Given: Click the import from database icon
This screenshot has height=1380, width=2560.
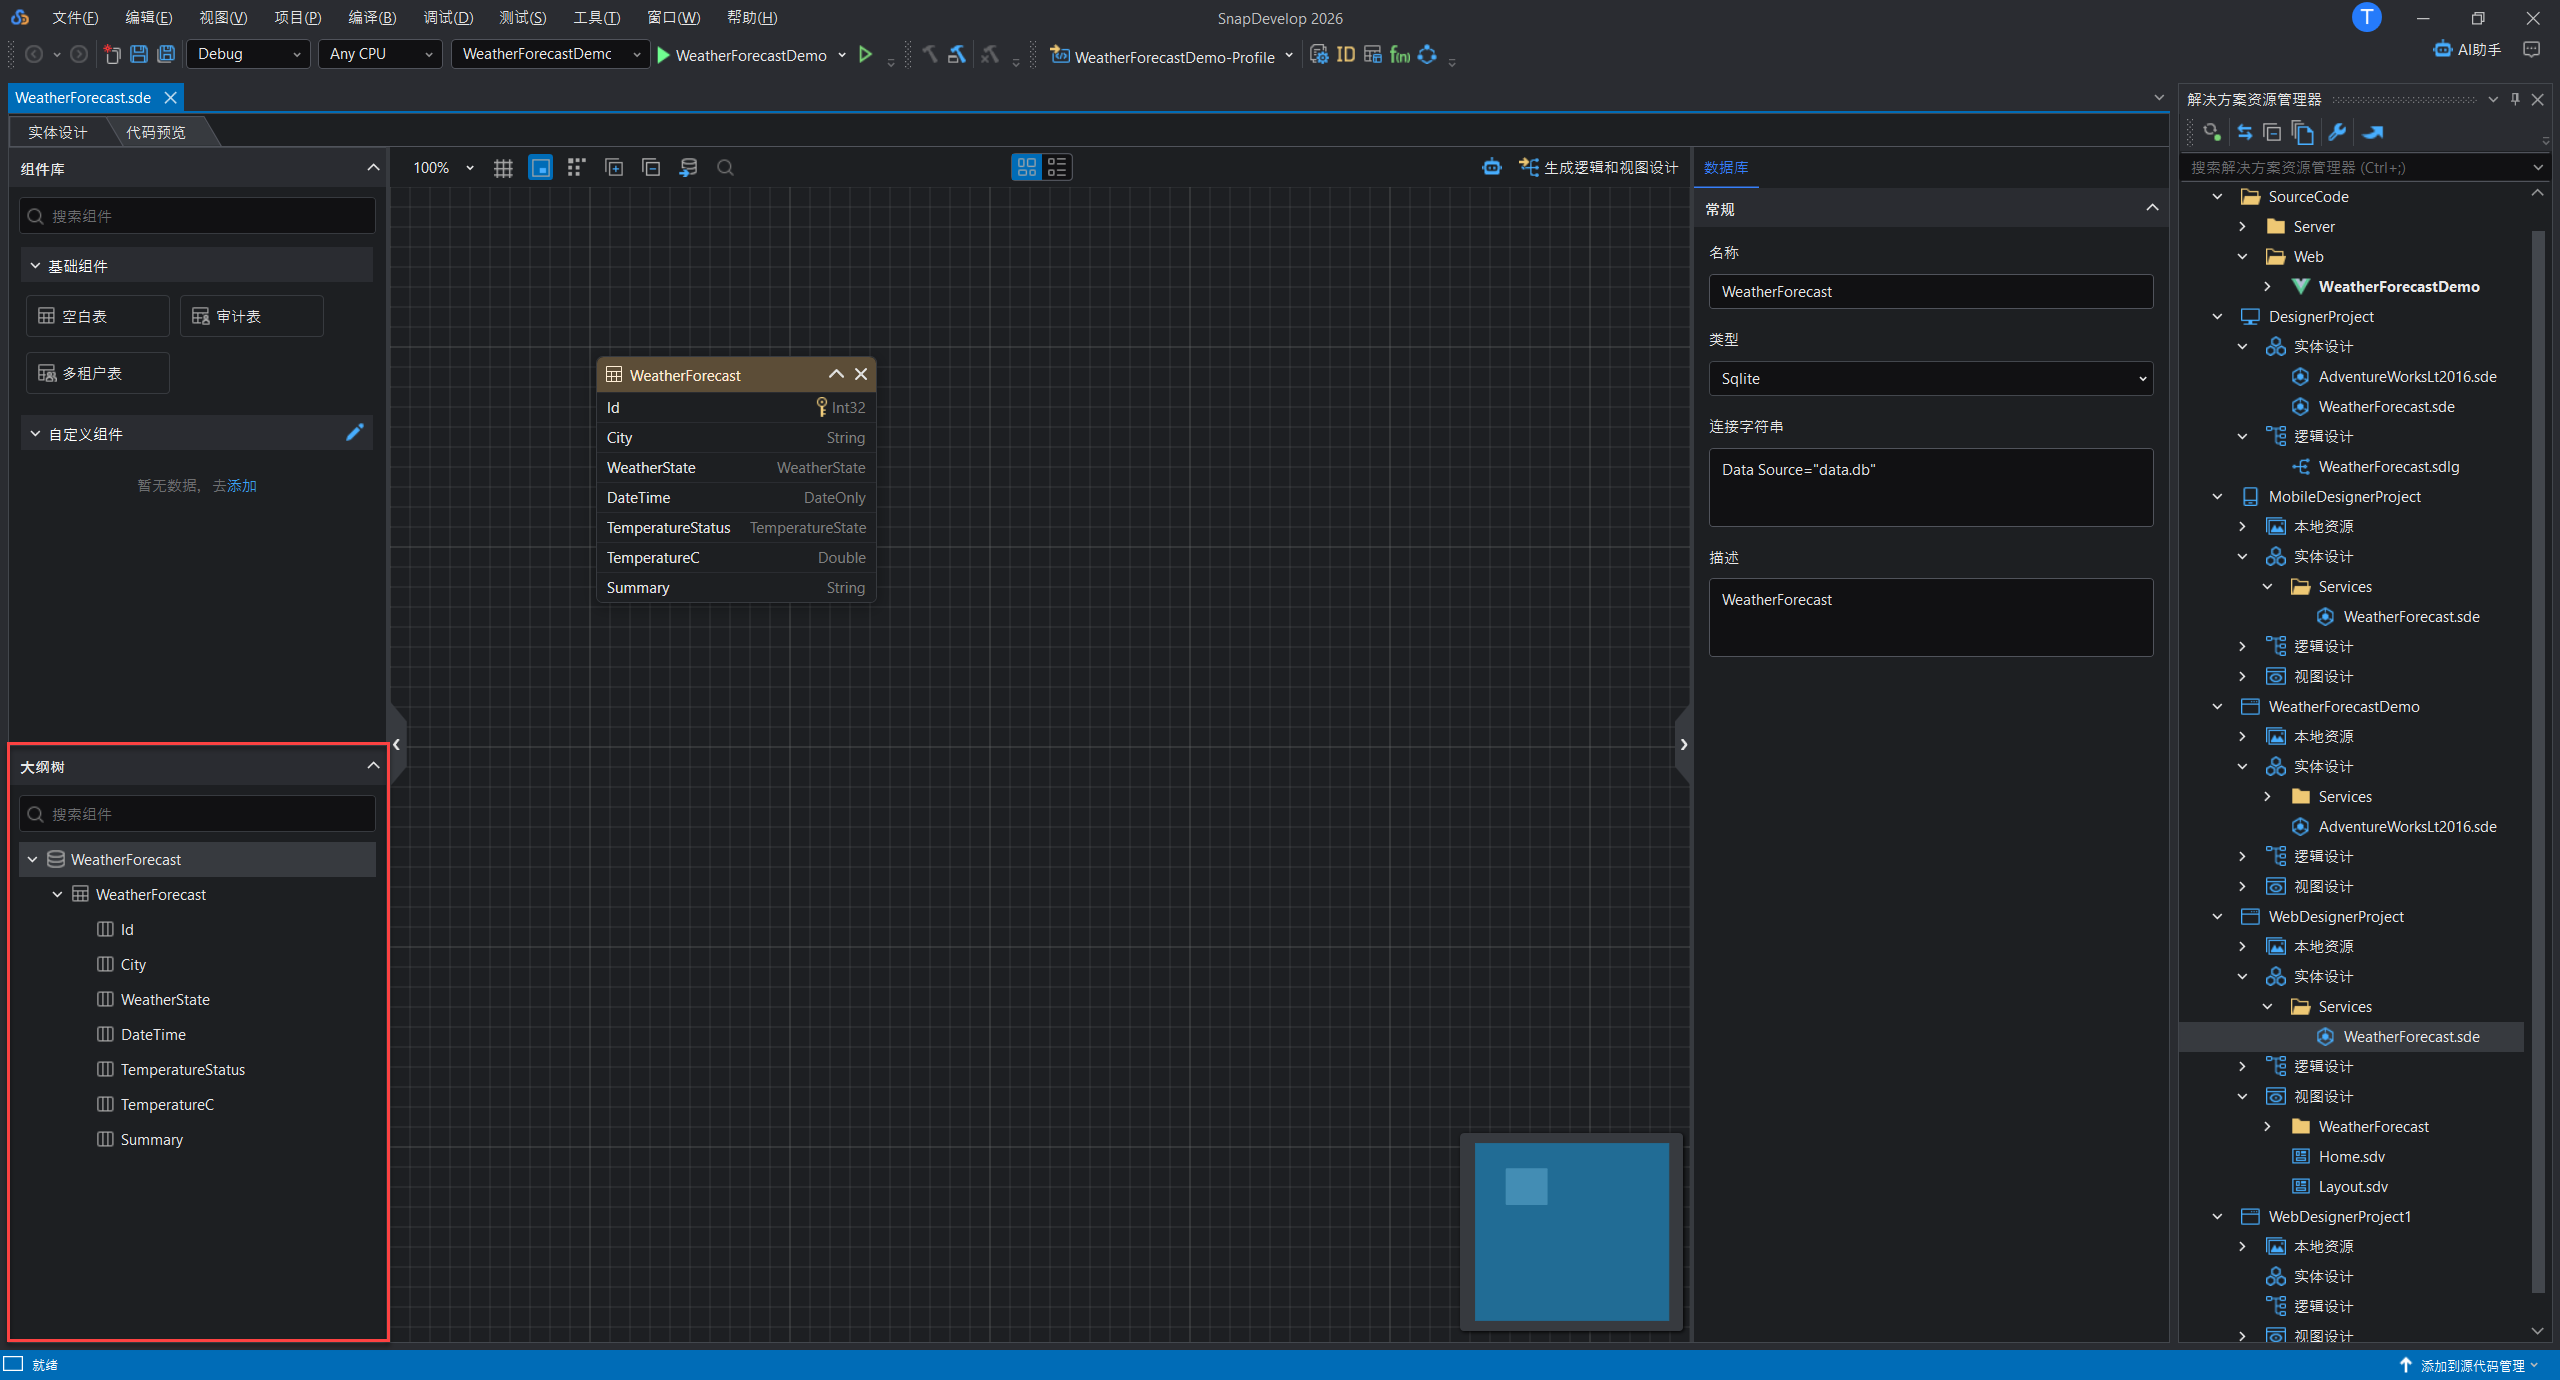Looking at the screenshot, I should point(688,168).
